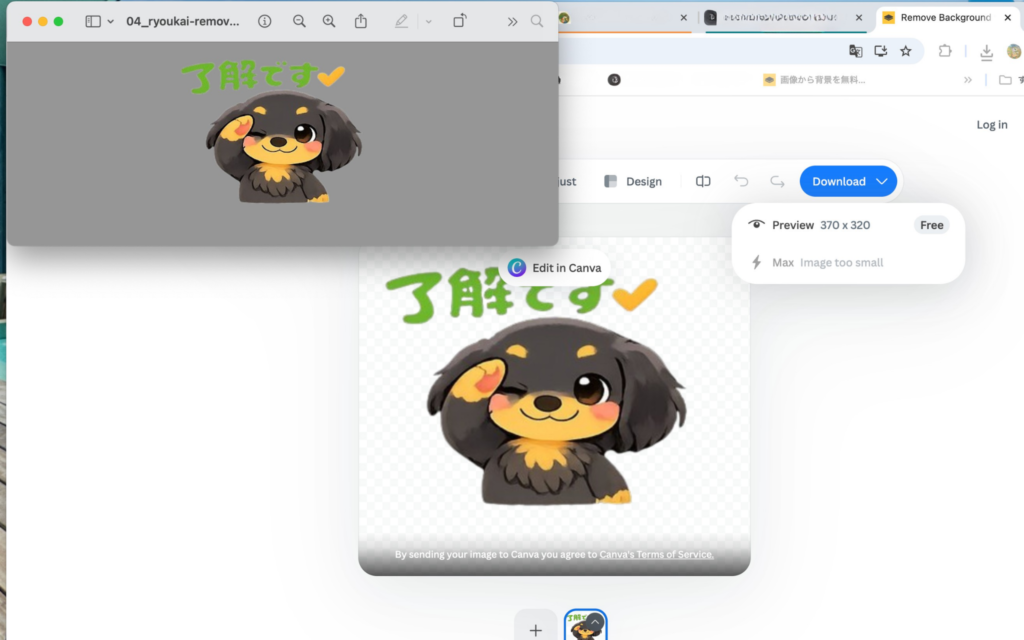Open Canva's Terms of Service link
Screen dimensions: 1024x640
click(656, 554)
